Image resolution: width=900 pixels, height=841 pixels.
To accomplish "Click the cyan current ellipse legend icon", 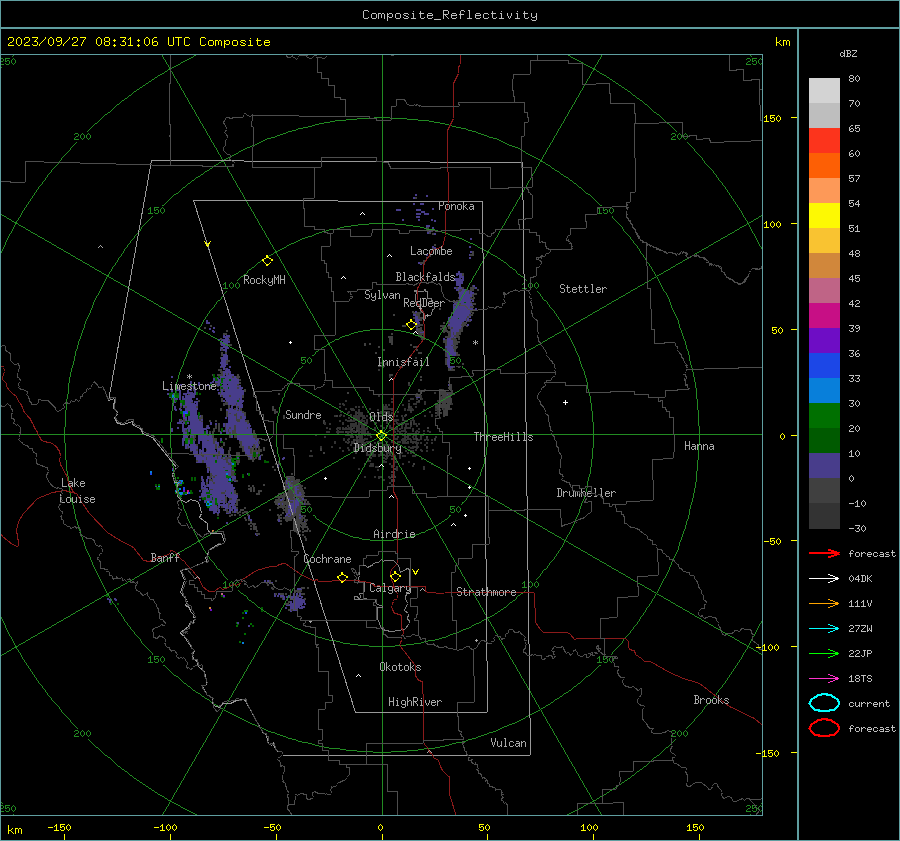I will [x=824, y=703].
